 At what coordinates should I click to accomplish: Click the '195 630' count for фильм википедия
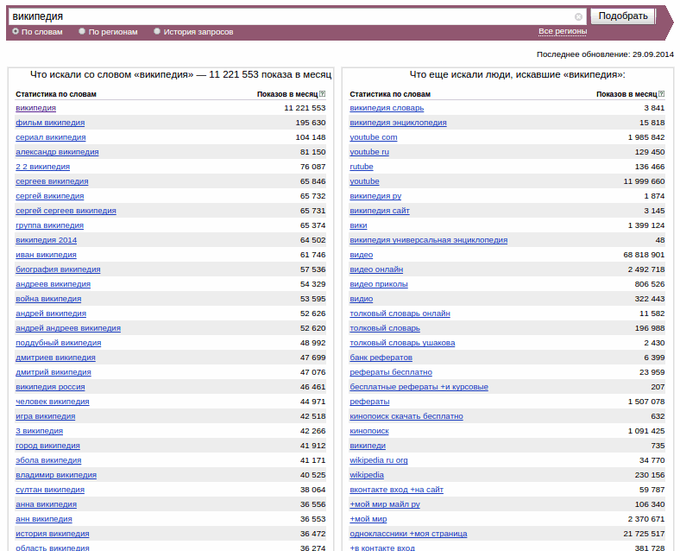311,123
